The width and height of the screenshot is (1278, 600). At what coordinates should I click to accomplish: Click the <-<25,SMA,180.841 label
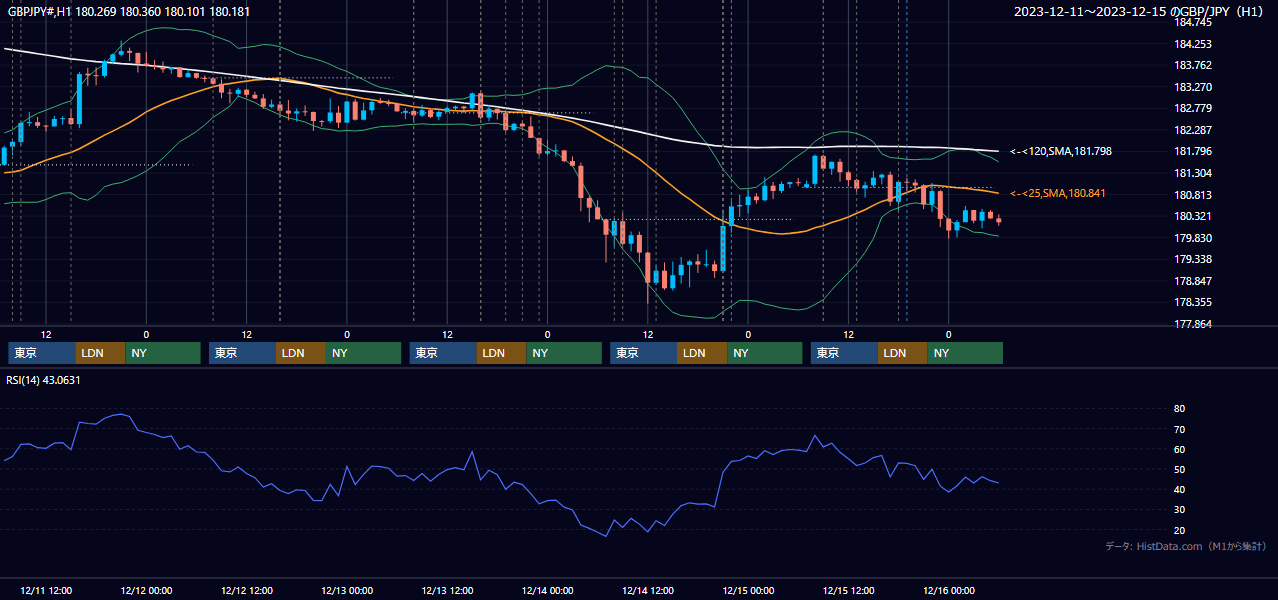(x=1058, y=193)
